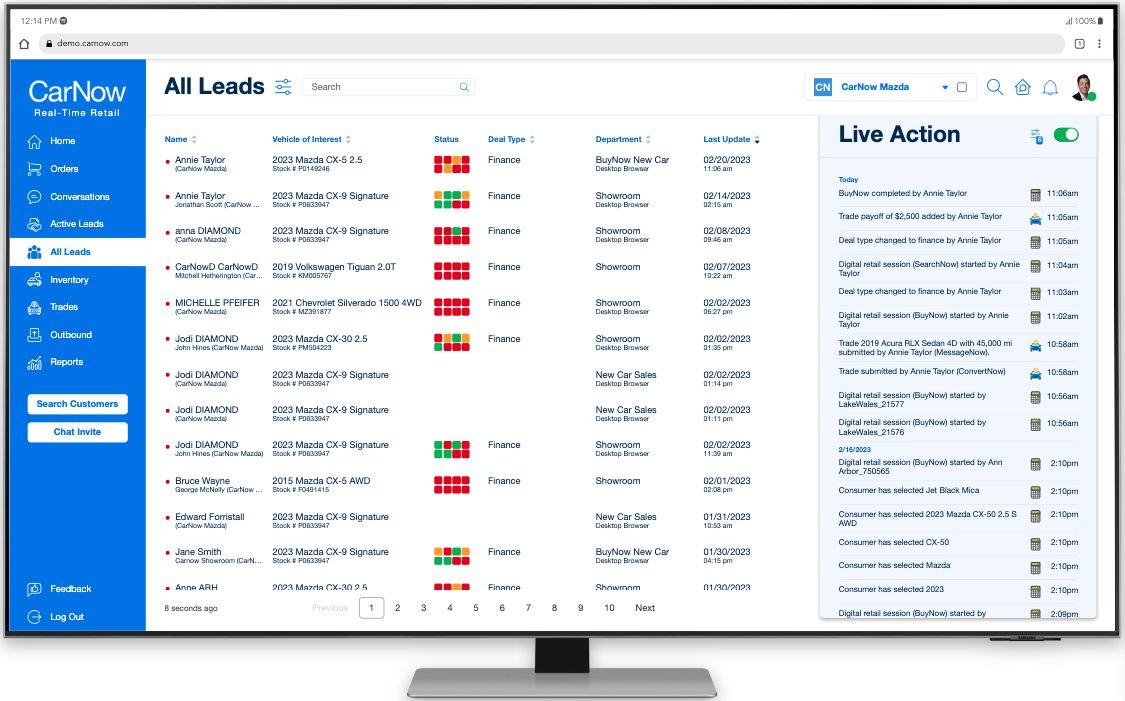Screen dimensions: 1125x701
Task: Click 2015 Mazda CX-5 AWD vehicle
Action: click(321, 481)
